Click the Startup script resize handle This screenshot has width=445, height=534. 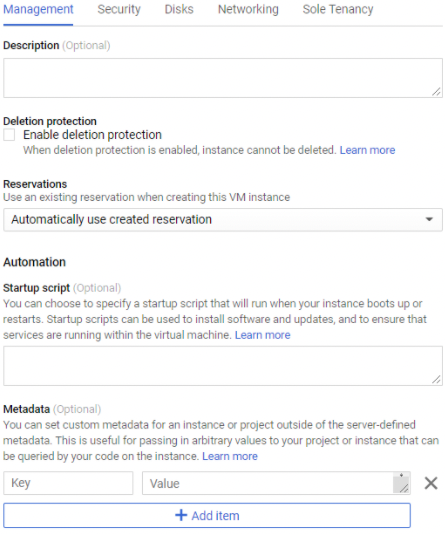coord(436,379)
